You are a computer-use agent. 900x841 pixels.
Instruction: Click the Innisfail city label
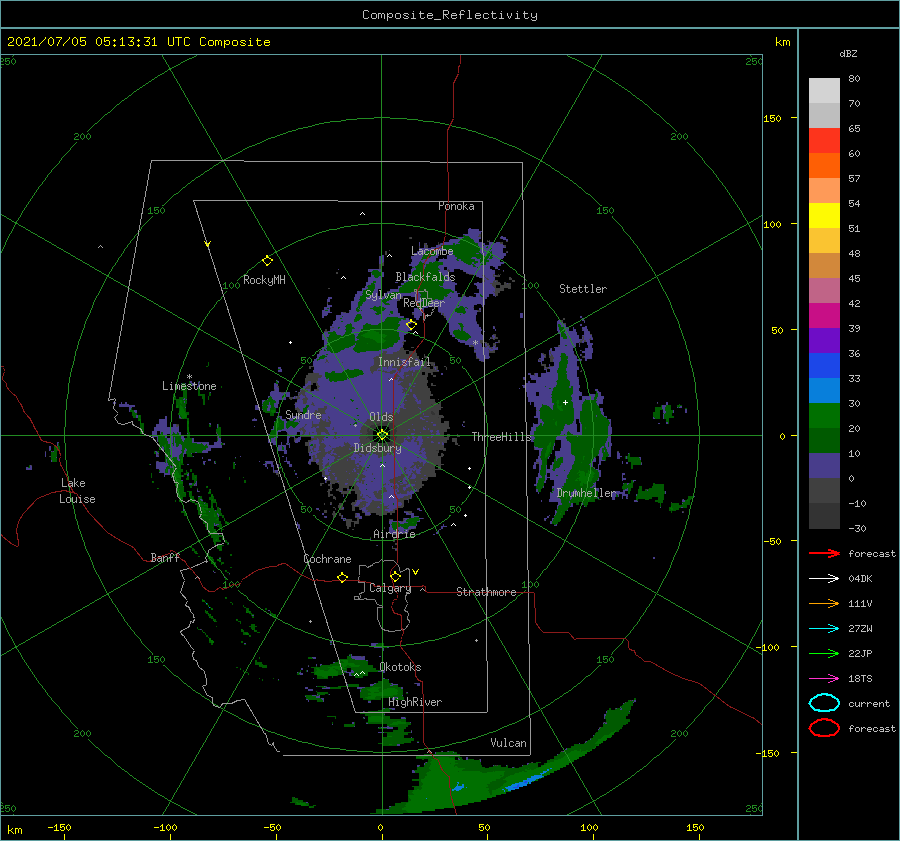(x=404, y=362)
